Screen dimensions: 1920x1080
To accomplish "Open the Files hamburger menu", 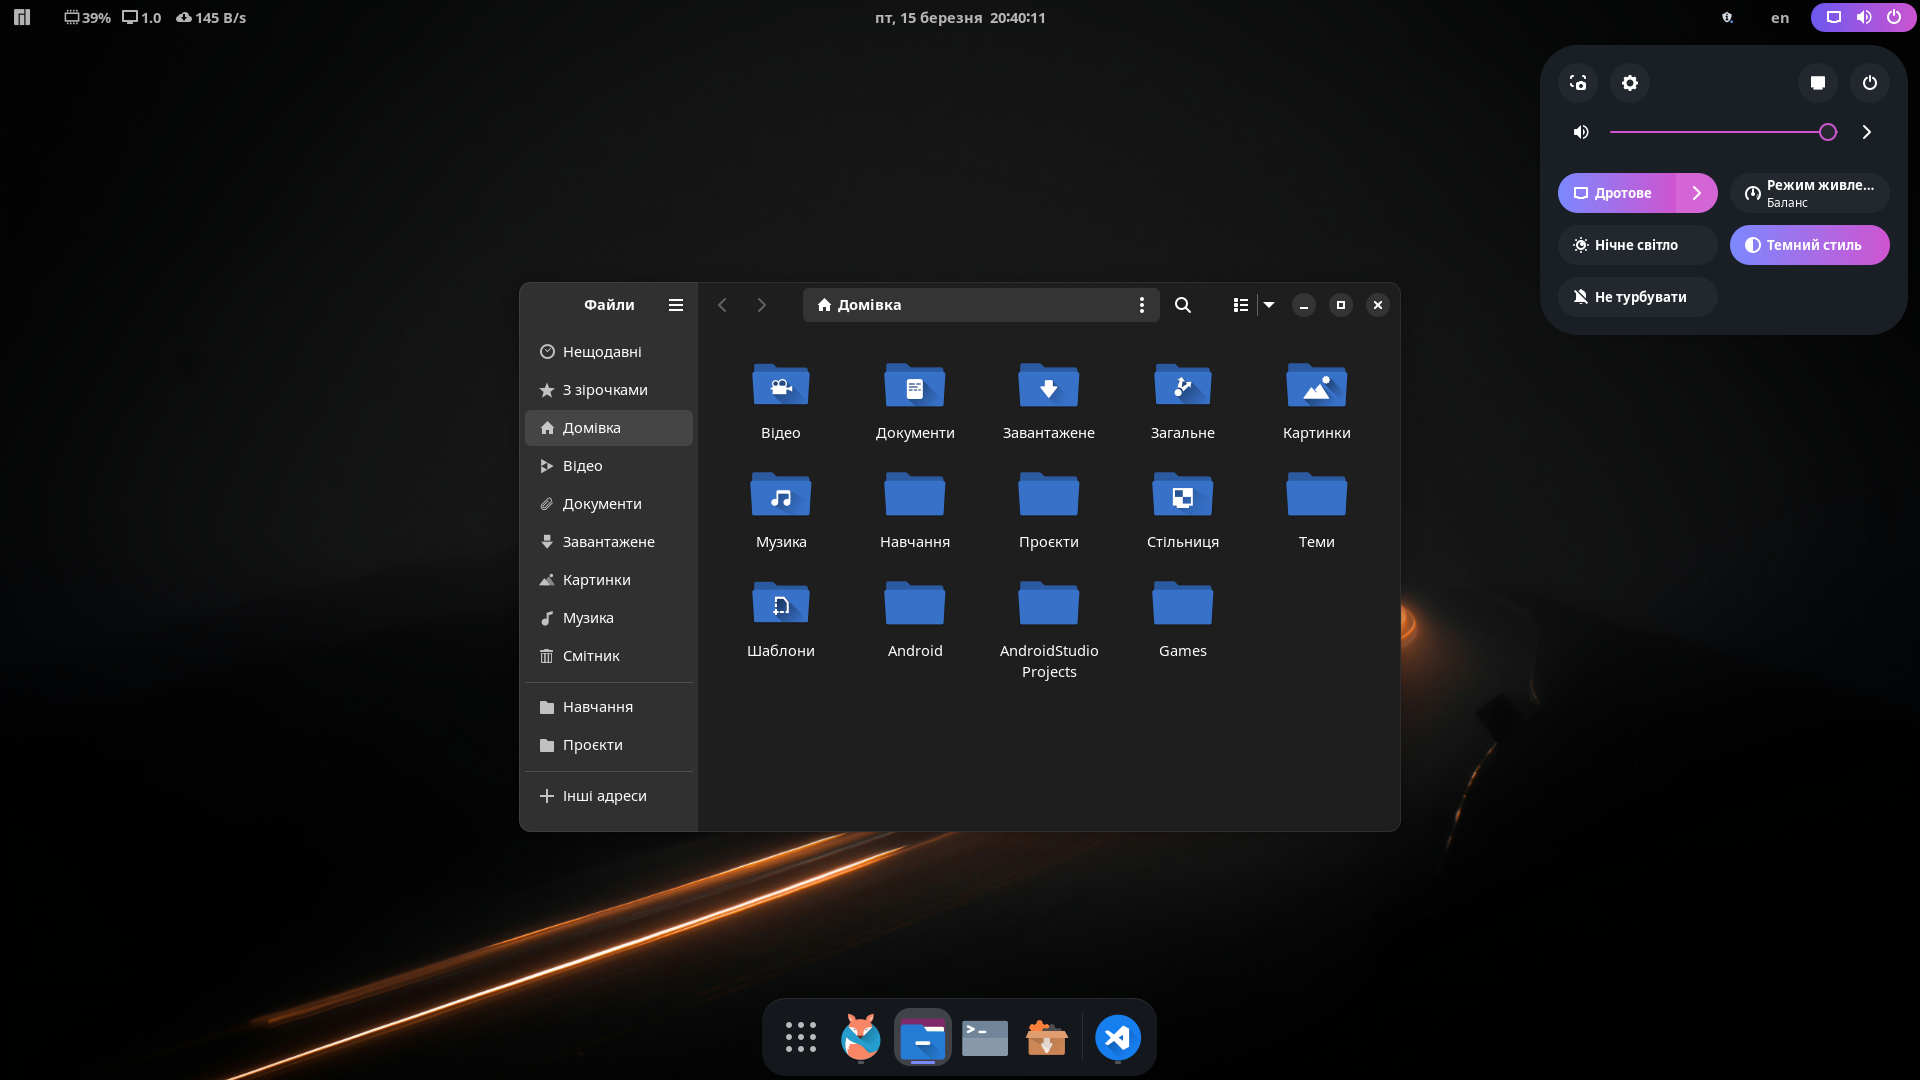I will click(x=676, y=305).
